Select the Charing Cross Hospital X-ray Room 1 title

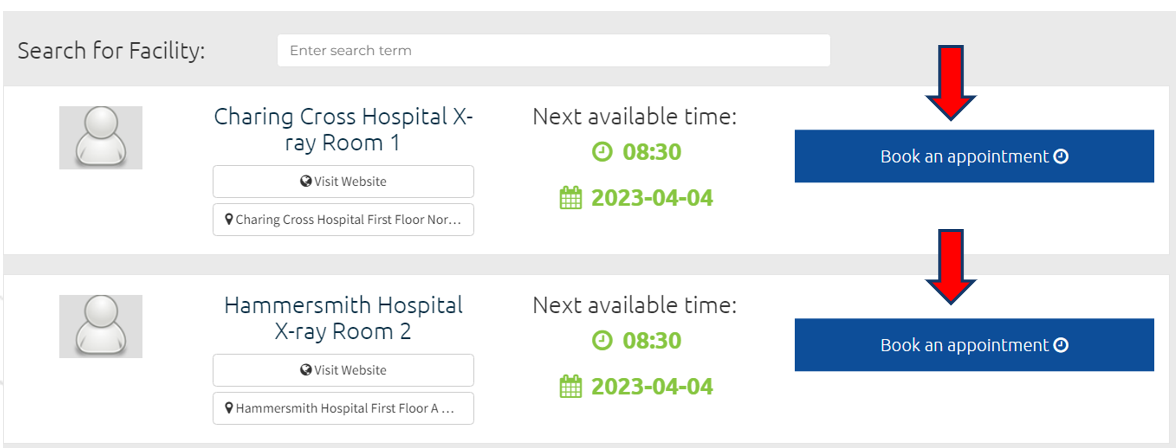344,129
